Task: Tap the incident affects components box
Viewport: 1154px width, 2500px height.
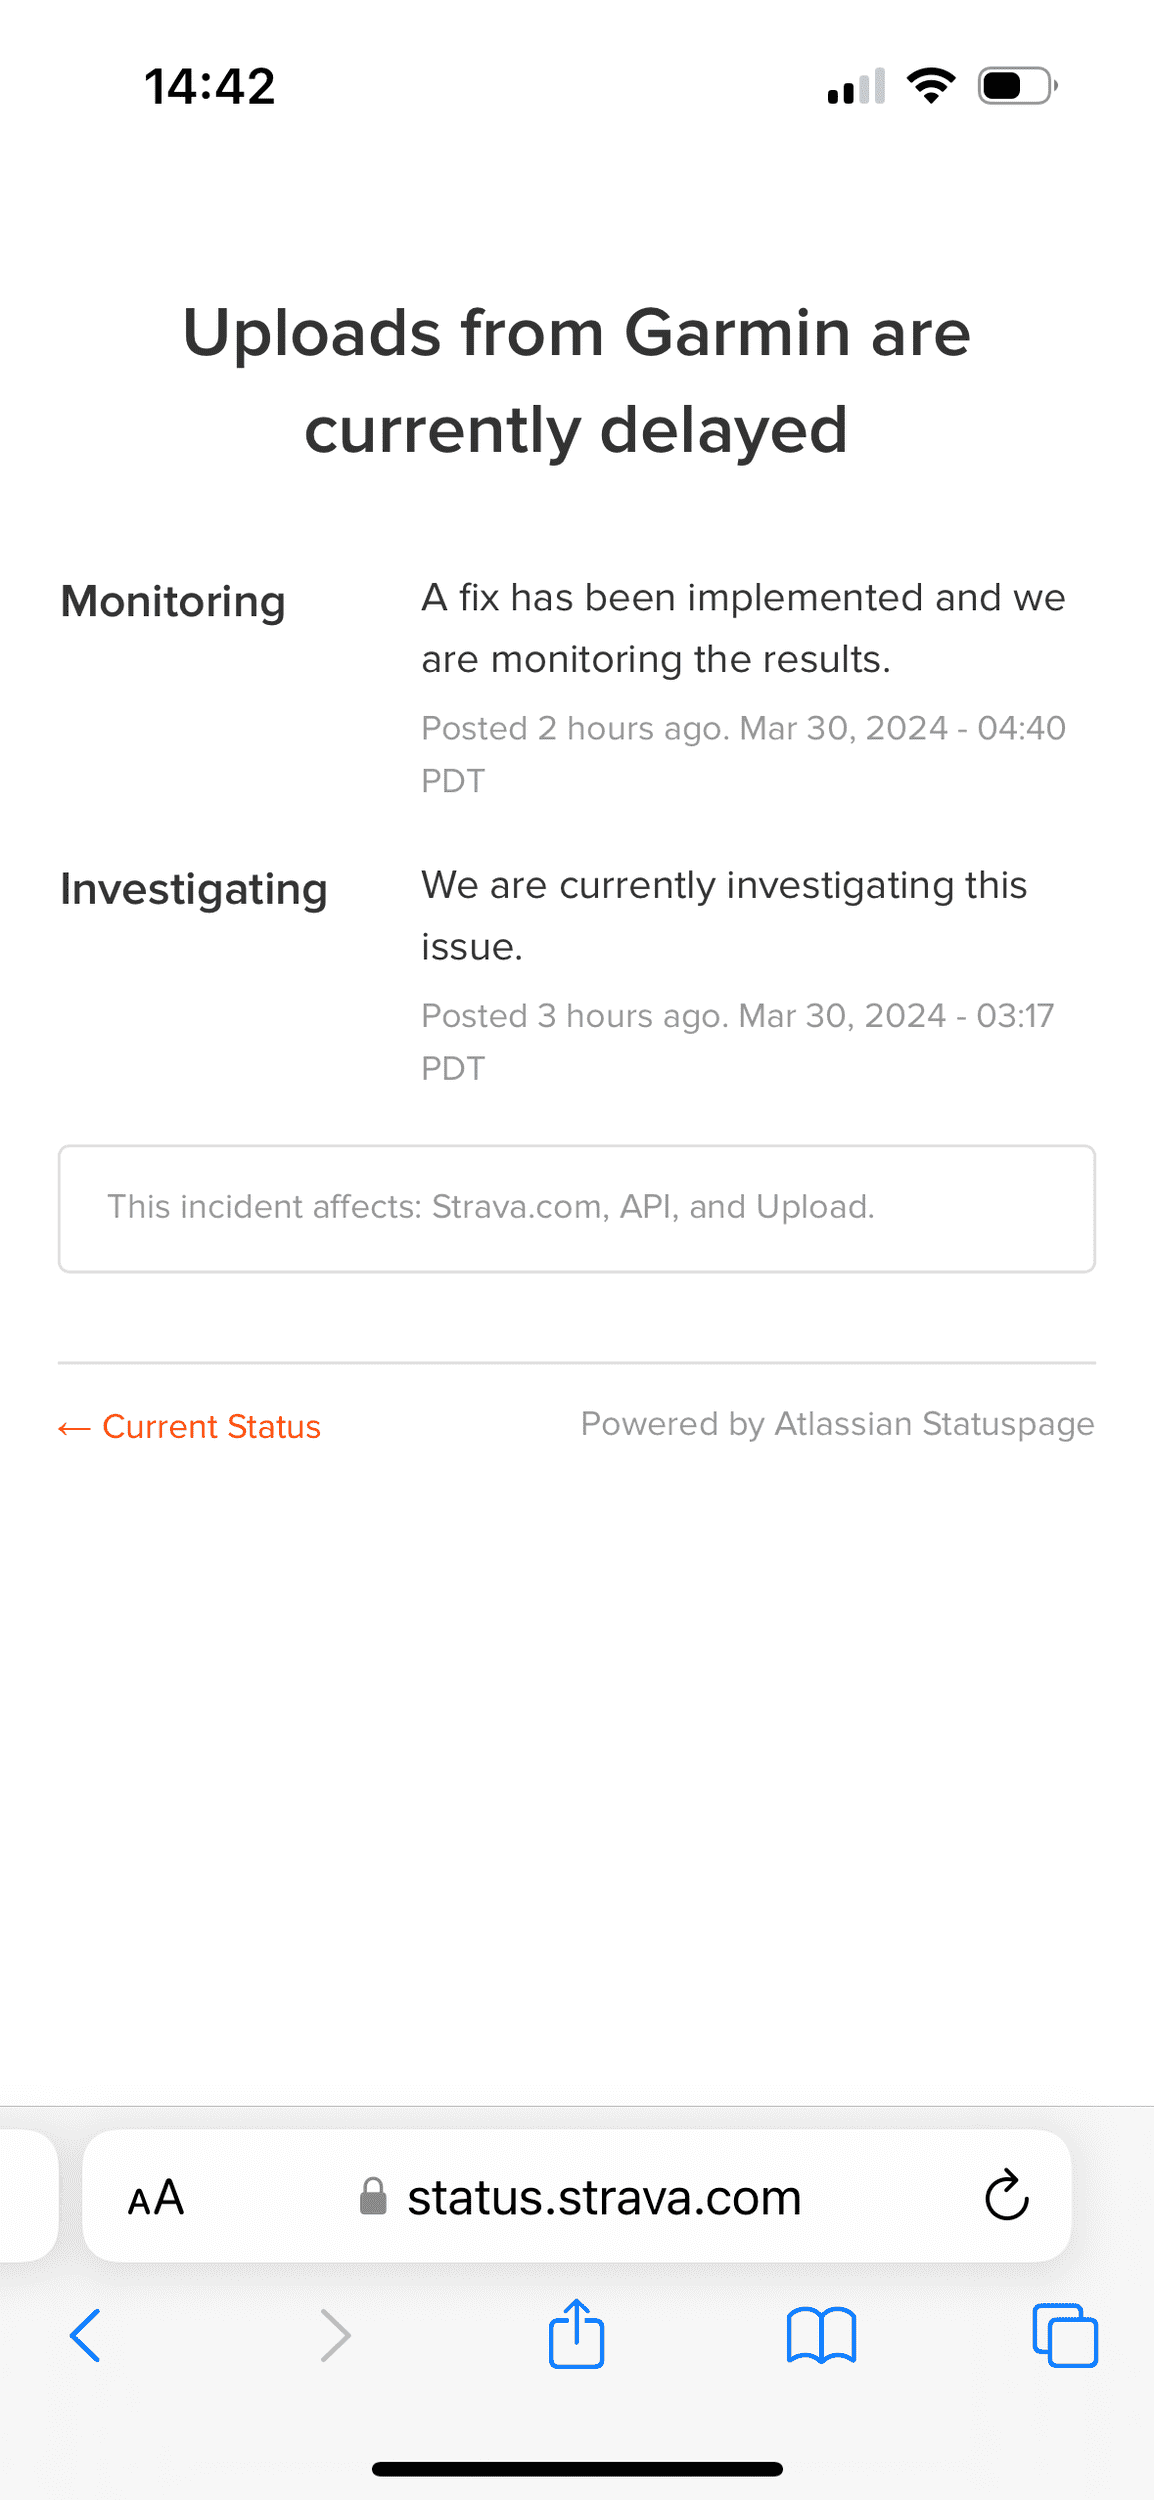Action: [576, 1208]
